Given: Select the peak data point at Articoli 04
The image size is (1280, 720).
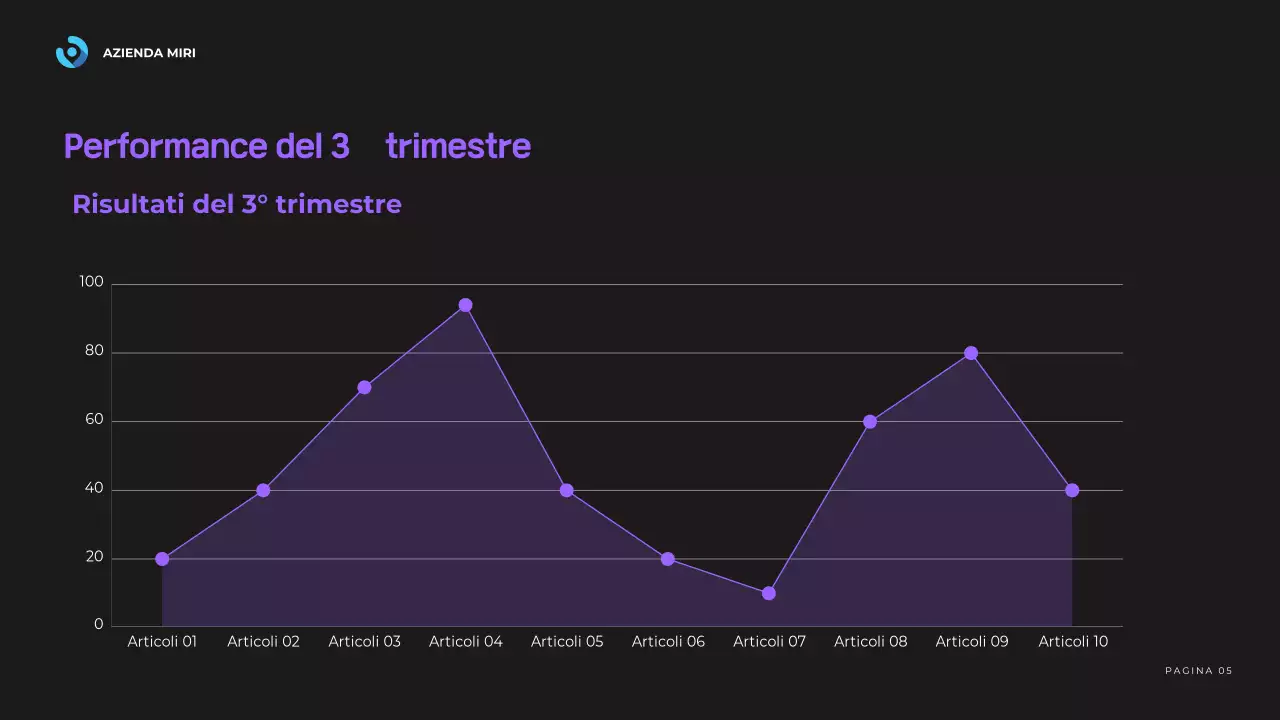Looking at the screenshot, I should coord(466,305).
